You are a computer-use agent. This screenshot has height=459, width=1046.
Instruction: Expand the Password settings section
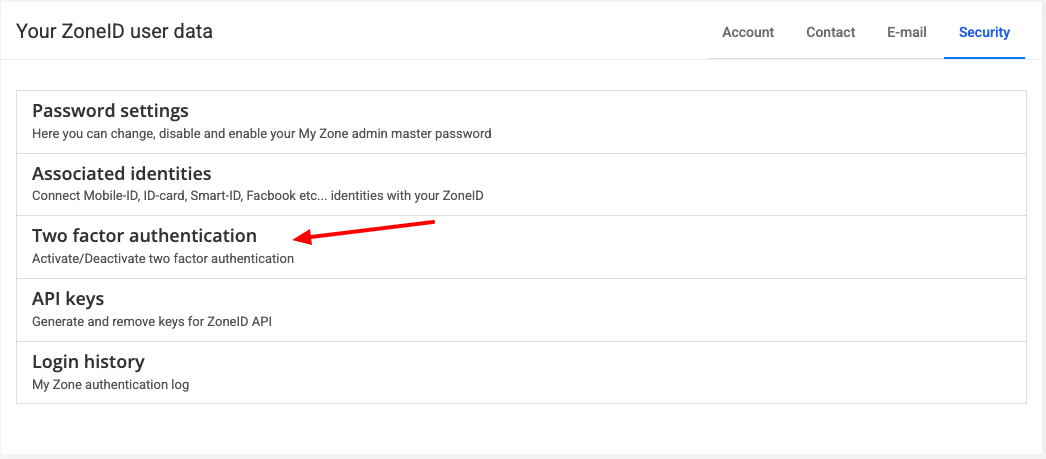(110, 110)
